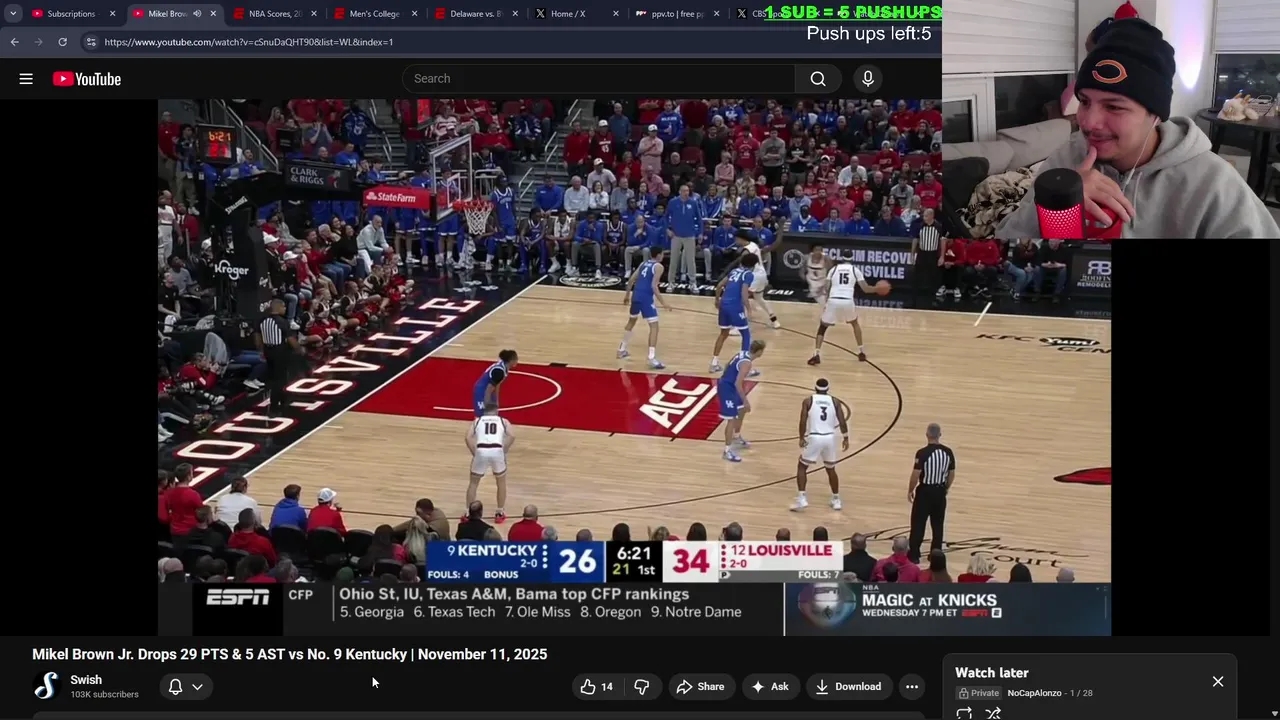
Task: Close the ppv.to tab
Action: [x=717, y=14]
